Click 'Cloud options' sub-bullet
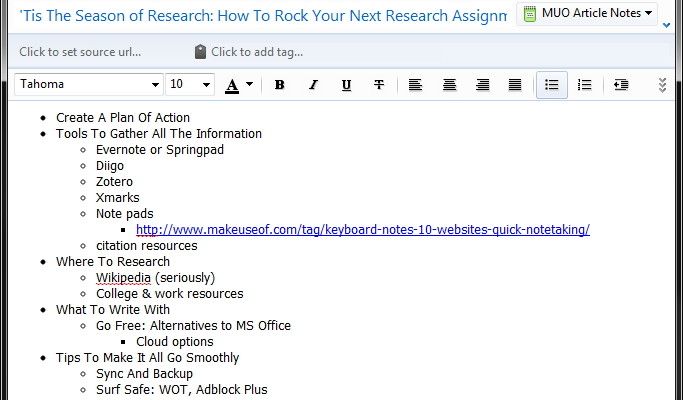Image resolution: width=683 pixels, height=400 pixels. [x=175, y=342]
